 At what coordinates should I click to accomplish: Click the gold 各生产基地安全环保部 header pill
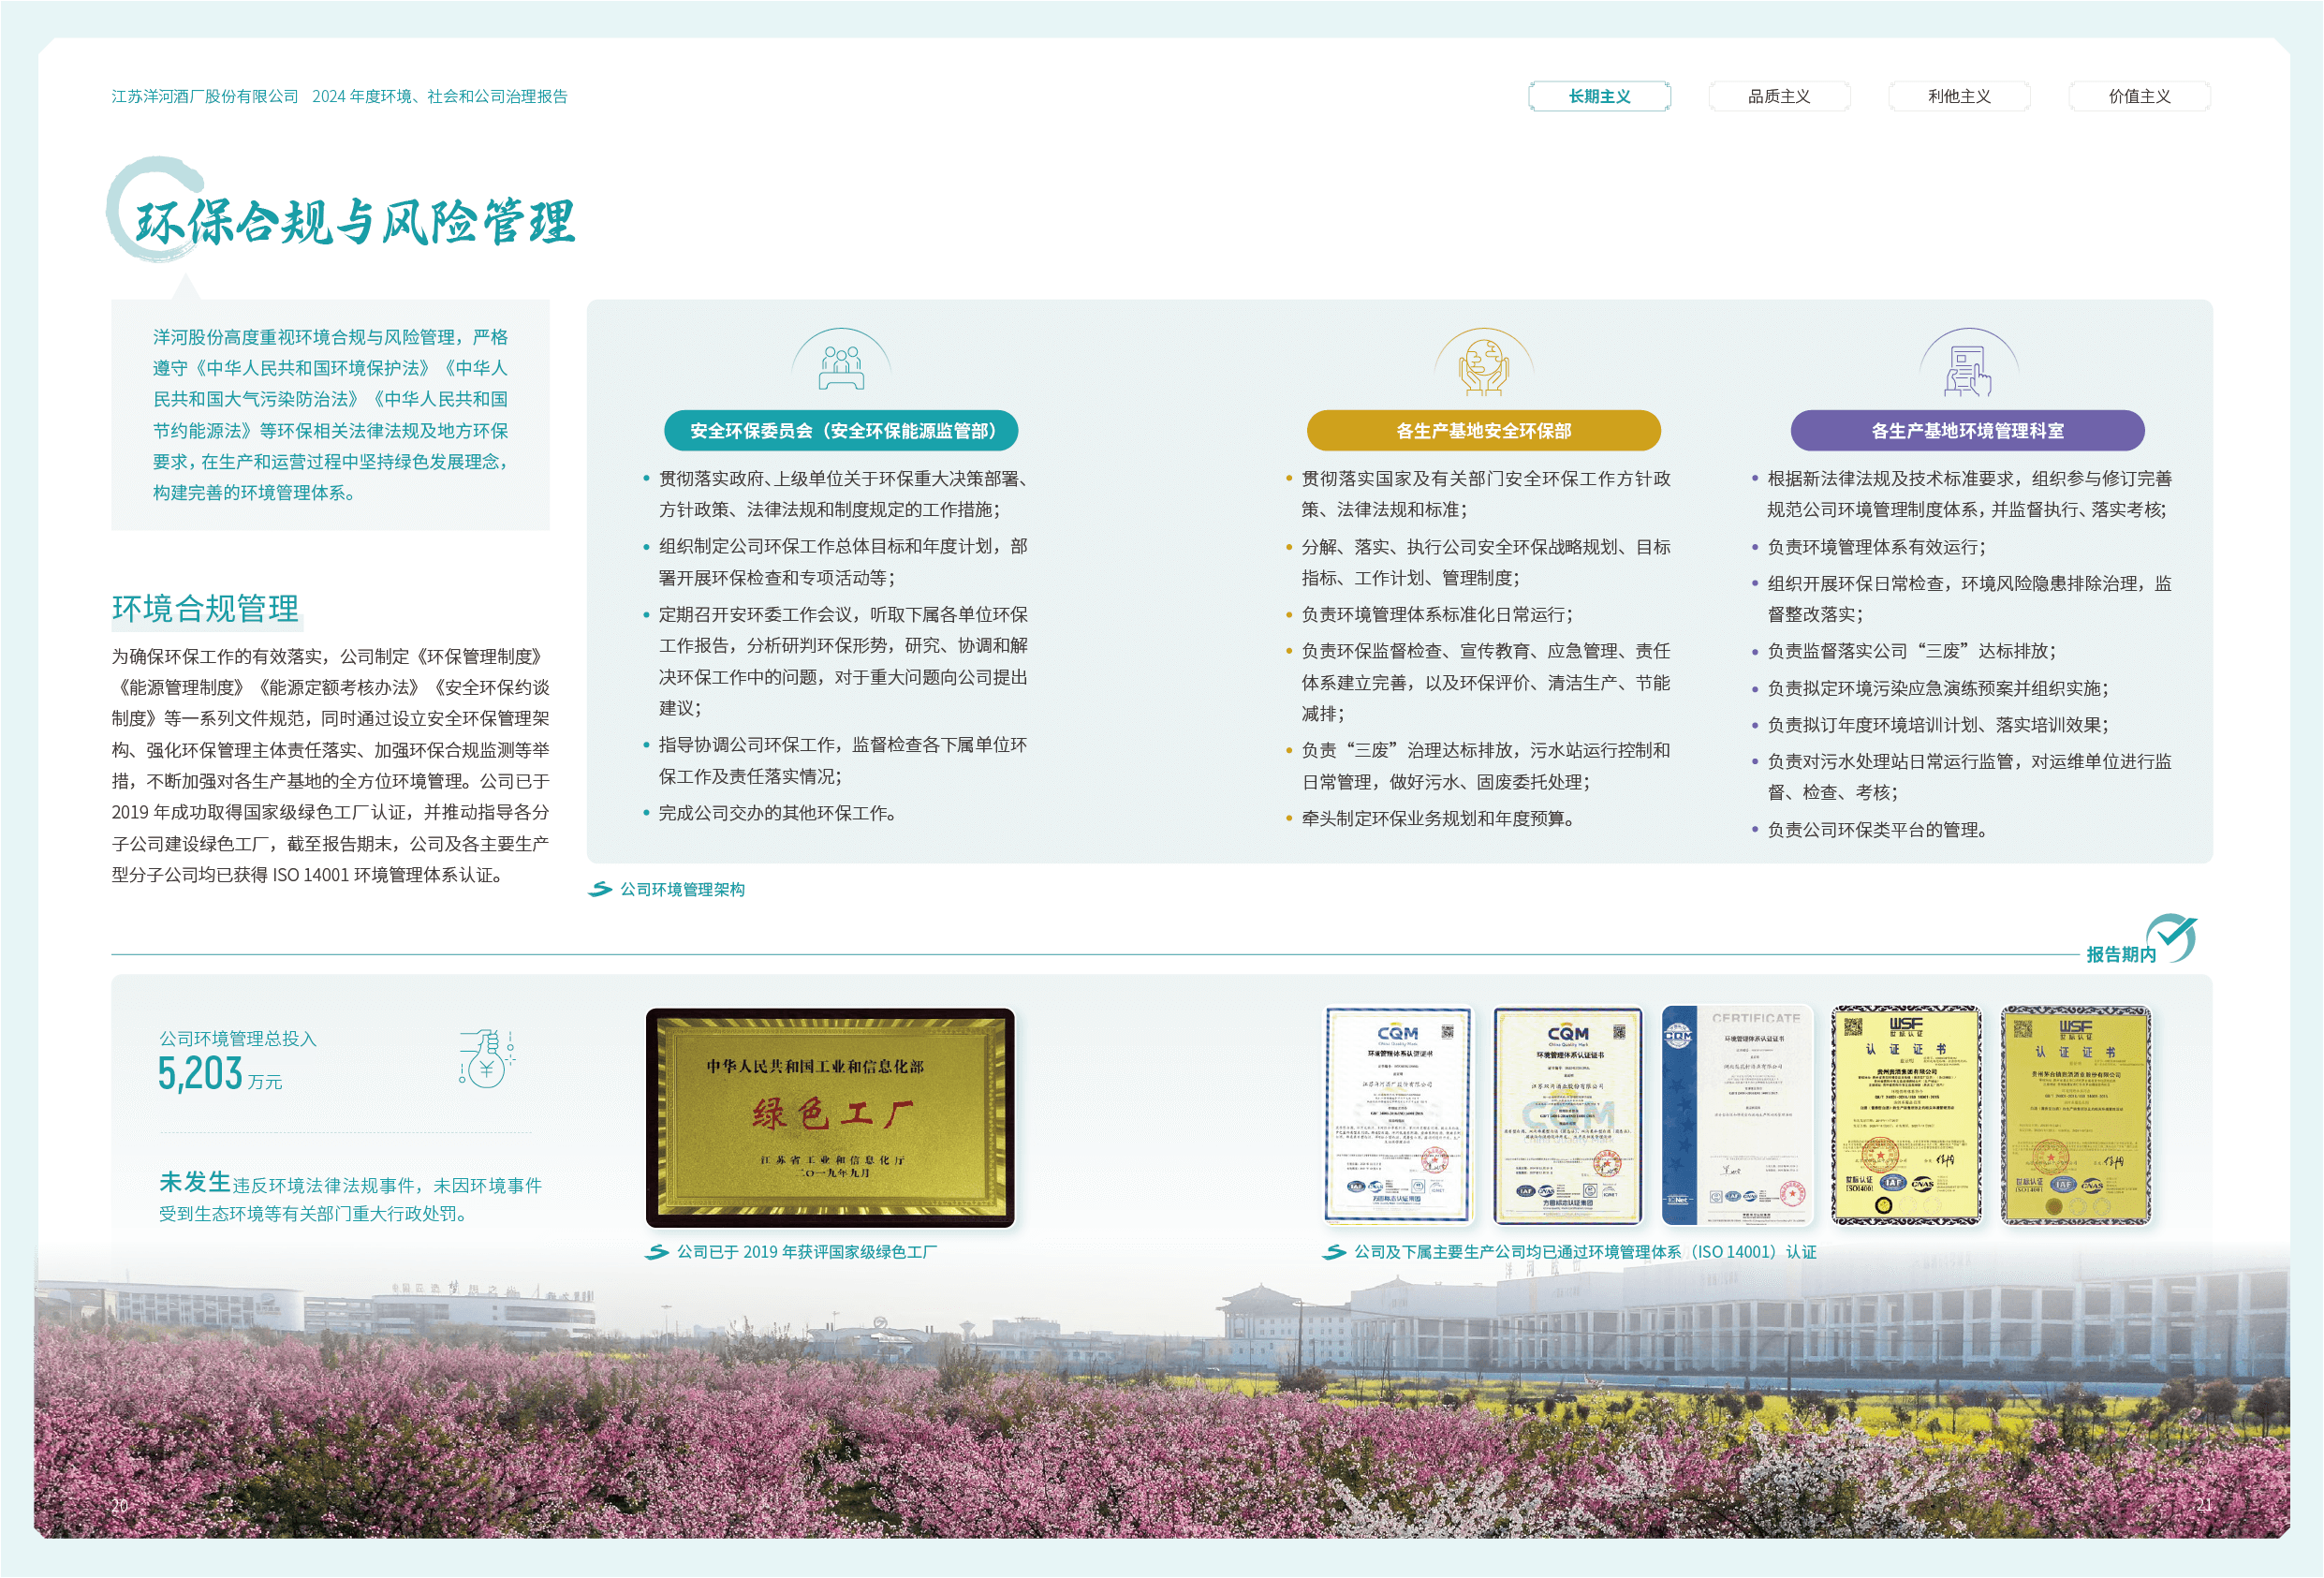pyautogui.click(x=1483, y=431)
